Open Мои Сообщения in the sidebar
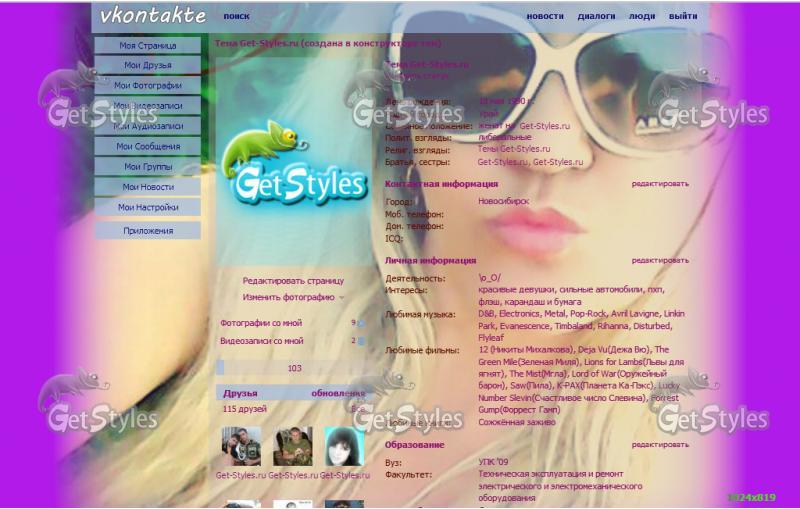This screenshot has width=800, height=509. click(147, 146)
